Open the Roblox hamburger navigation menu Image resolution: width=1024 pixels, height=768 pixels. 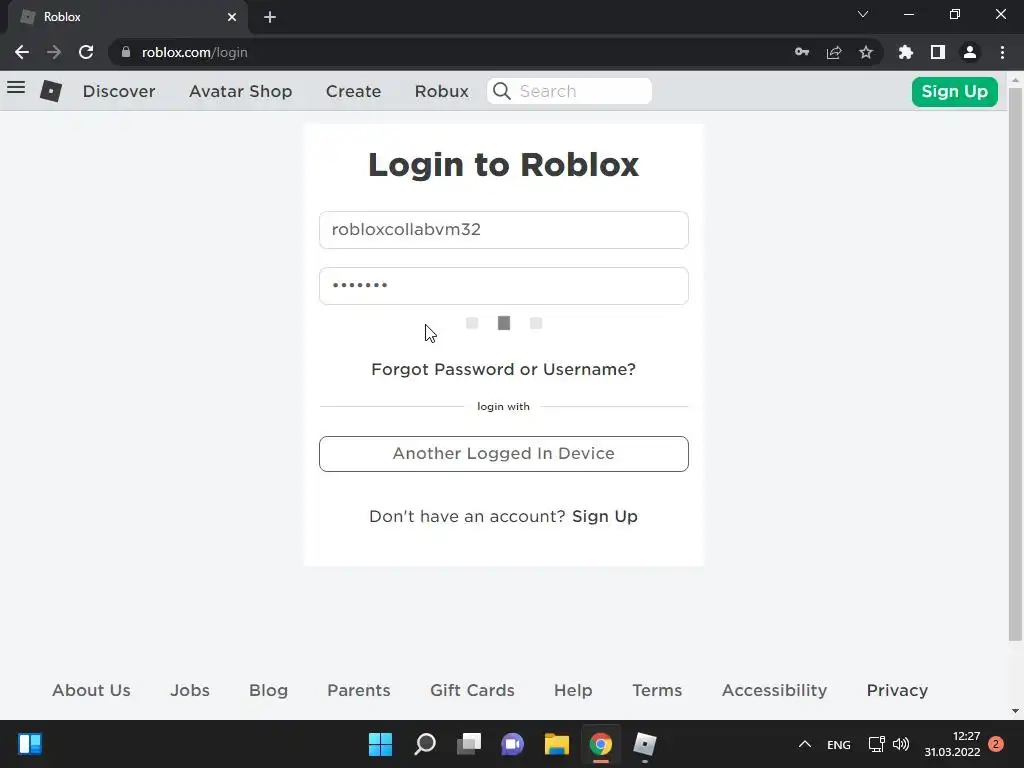click(16, 88)
